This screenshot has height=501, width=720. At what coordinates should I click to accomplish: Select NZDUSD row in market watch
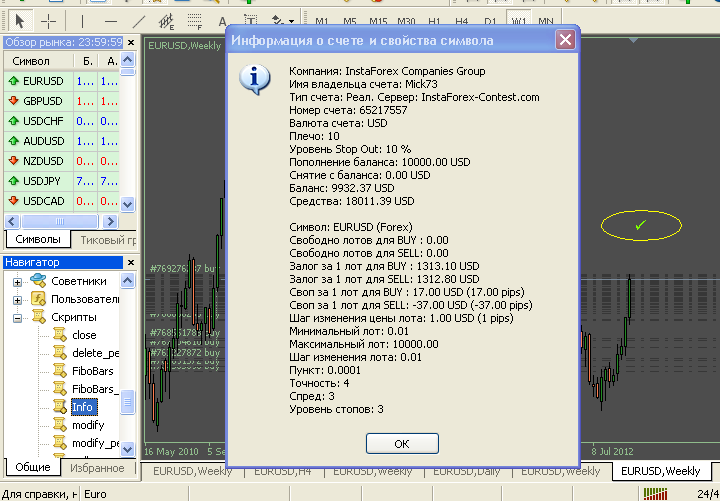click(62, 161)
